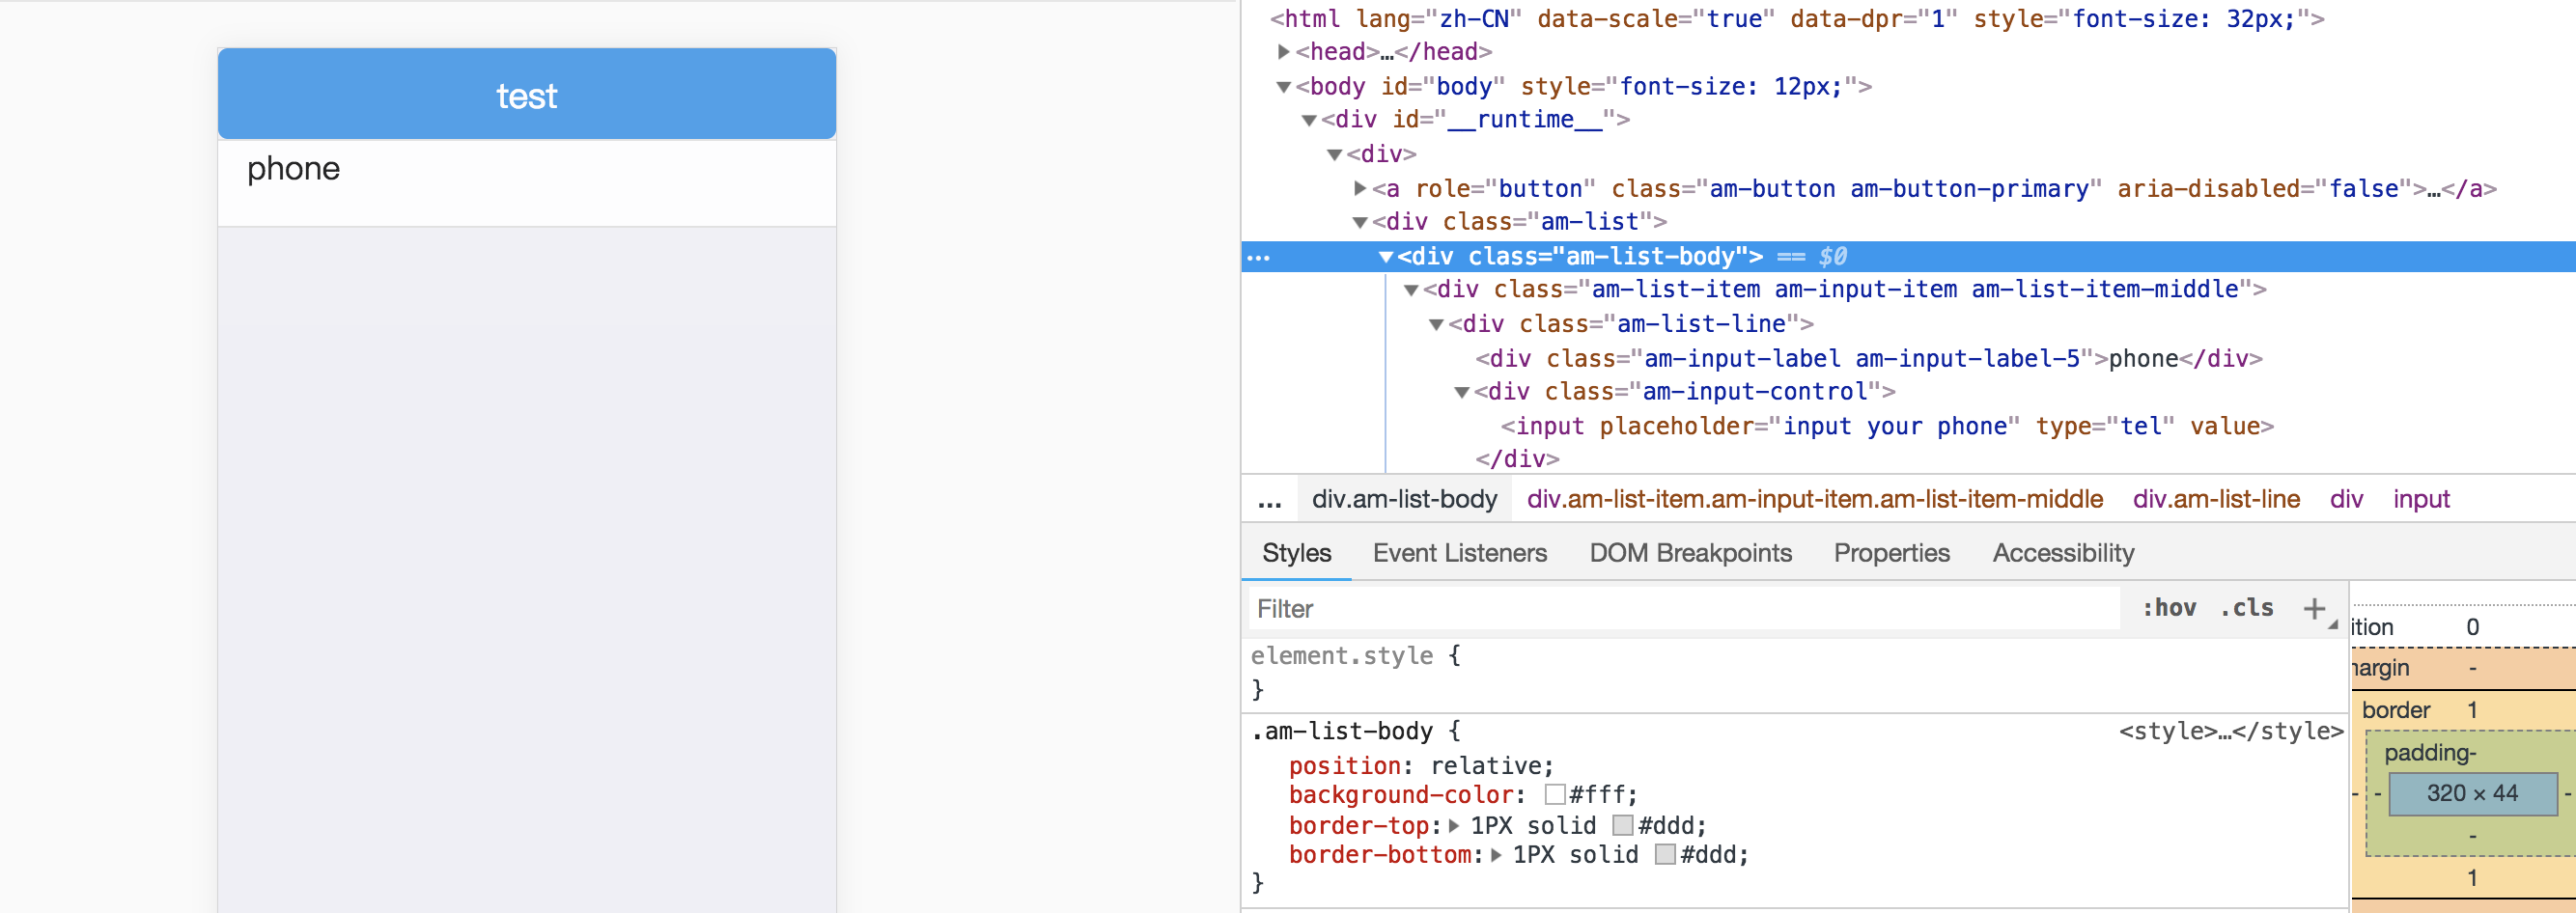Screen dimensions: 2576x913
Task: Open the #fff background-color swatch
Action: (1555, 795)
